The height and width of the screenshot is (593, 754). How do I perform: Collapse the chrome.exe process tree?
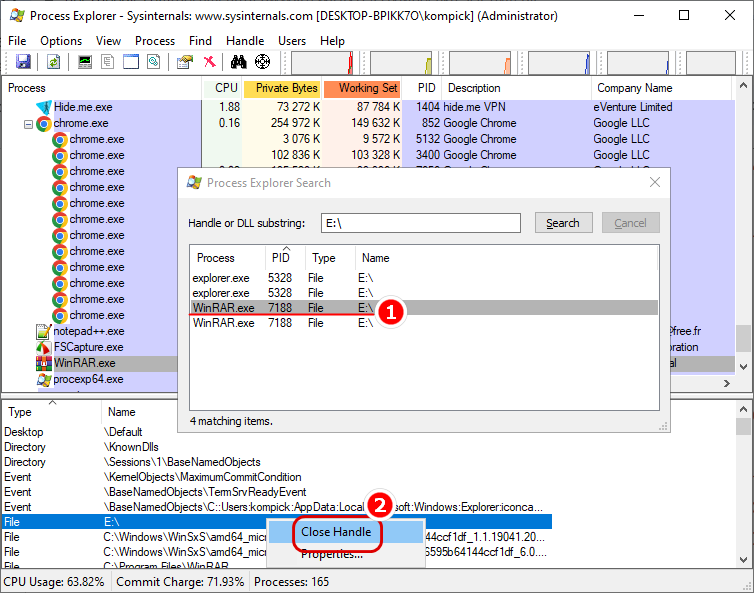coord(28,124)
